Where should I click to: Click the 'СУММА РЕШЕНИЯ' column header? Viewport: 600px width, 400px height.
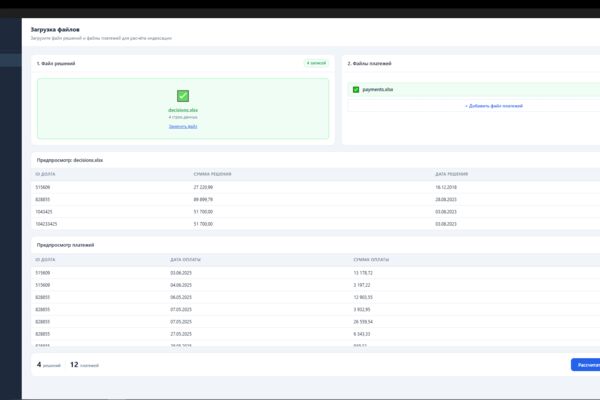(x=212, y=174)
